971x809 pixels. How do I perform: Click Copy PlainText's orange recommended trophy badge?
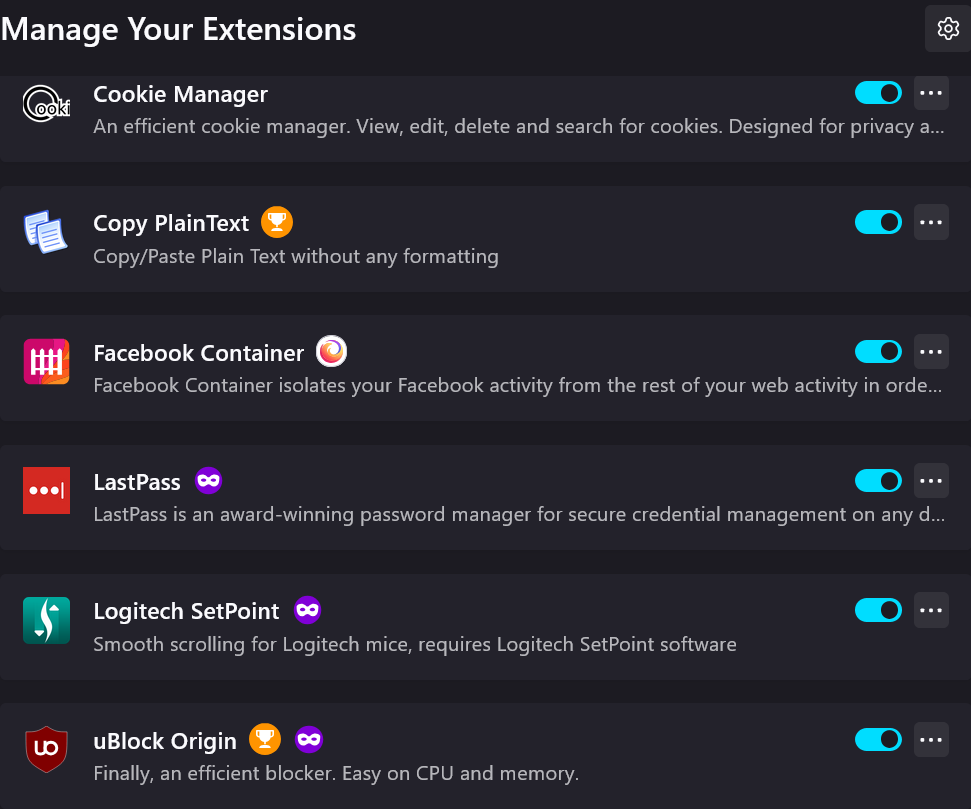click(277, 222)
